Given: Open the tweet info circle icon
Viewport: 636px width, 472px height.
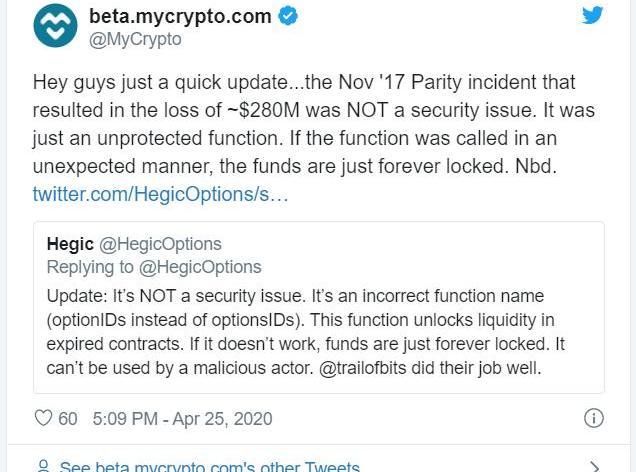Looking at the screenshot, I should (592, 418).
